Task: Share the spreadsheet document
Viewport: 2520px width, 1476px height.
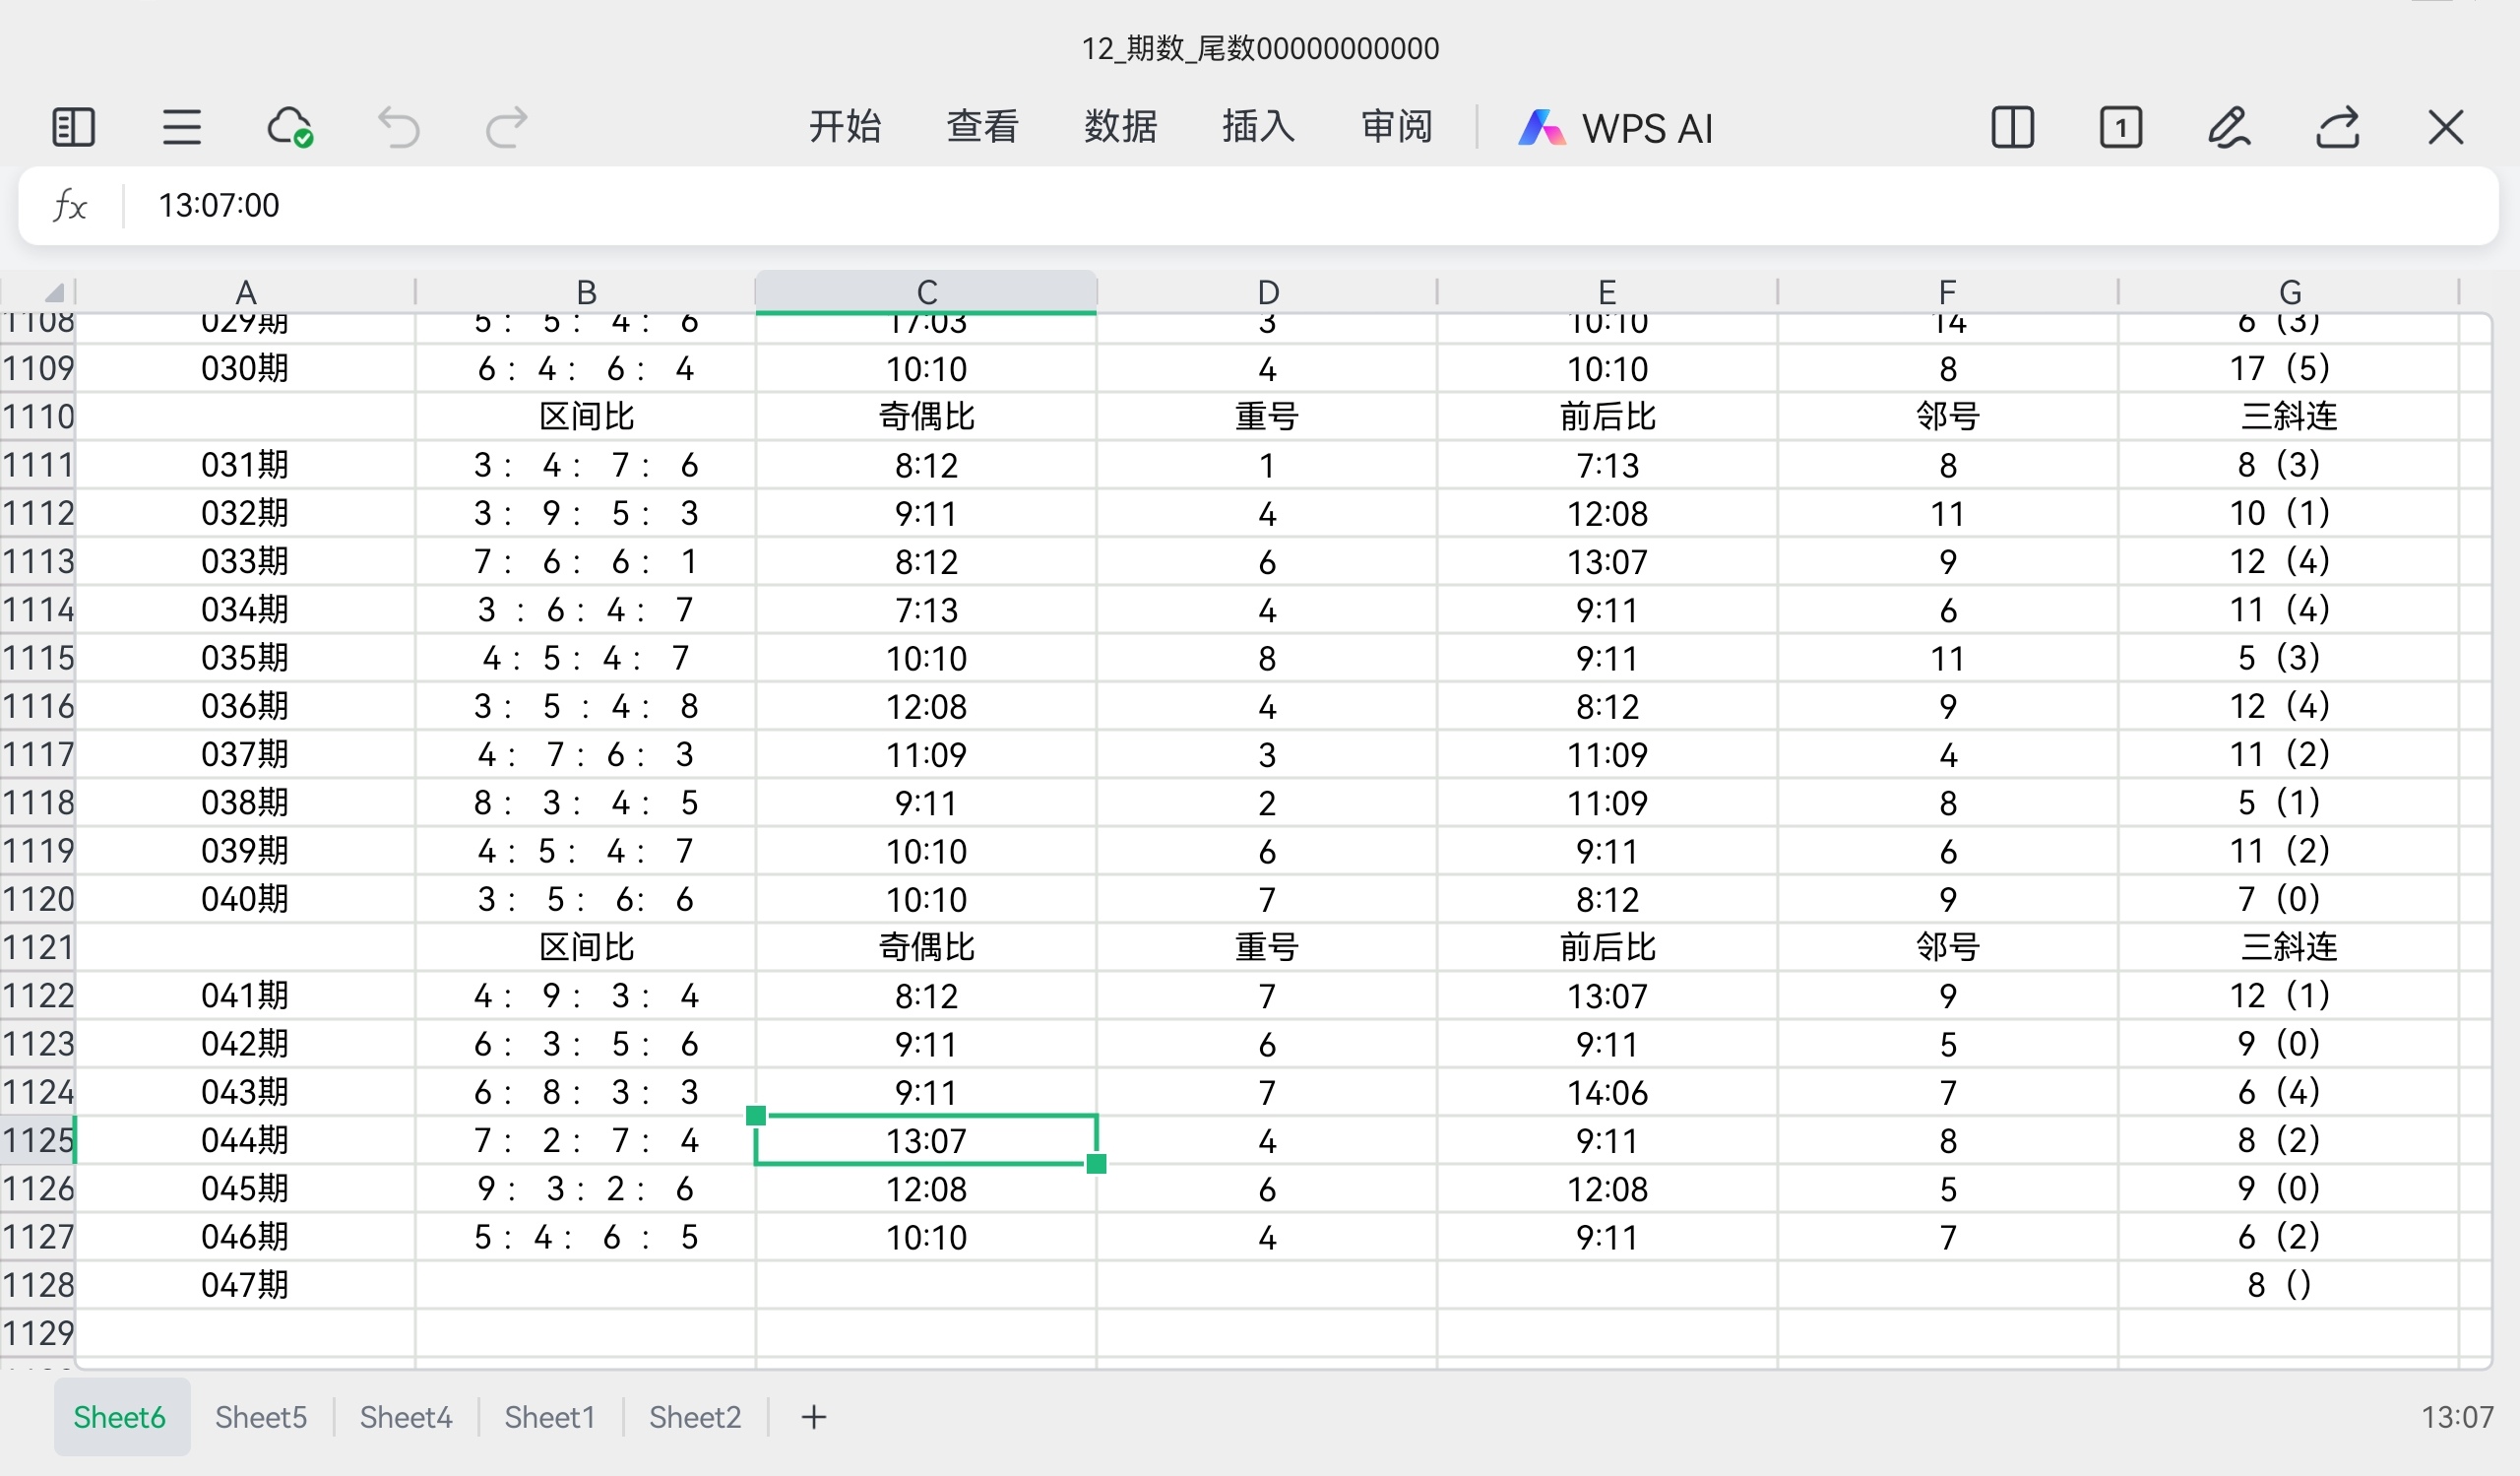Action: 2338,128
